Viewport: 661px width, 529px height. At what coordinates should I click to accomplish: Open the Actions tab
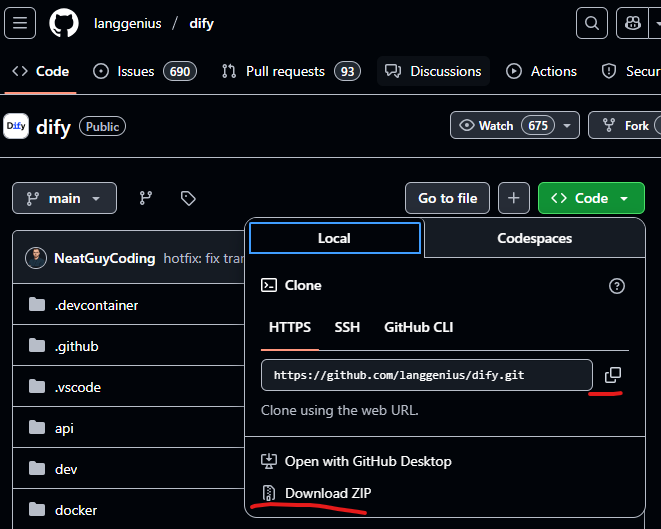(541, 71)
